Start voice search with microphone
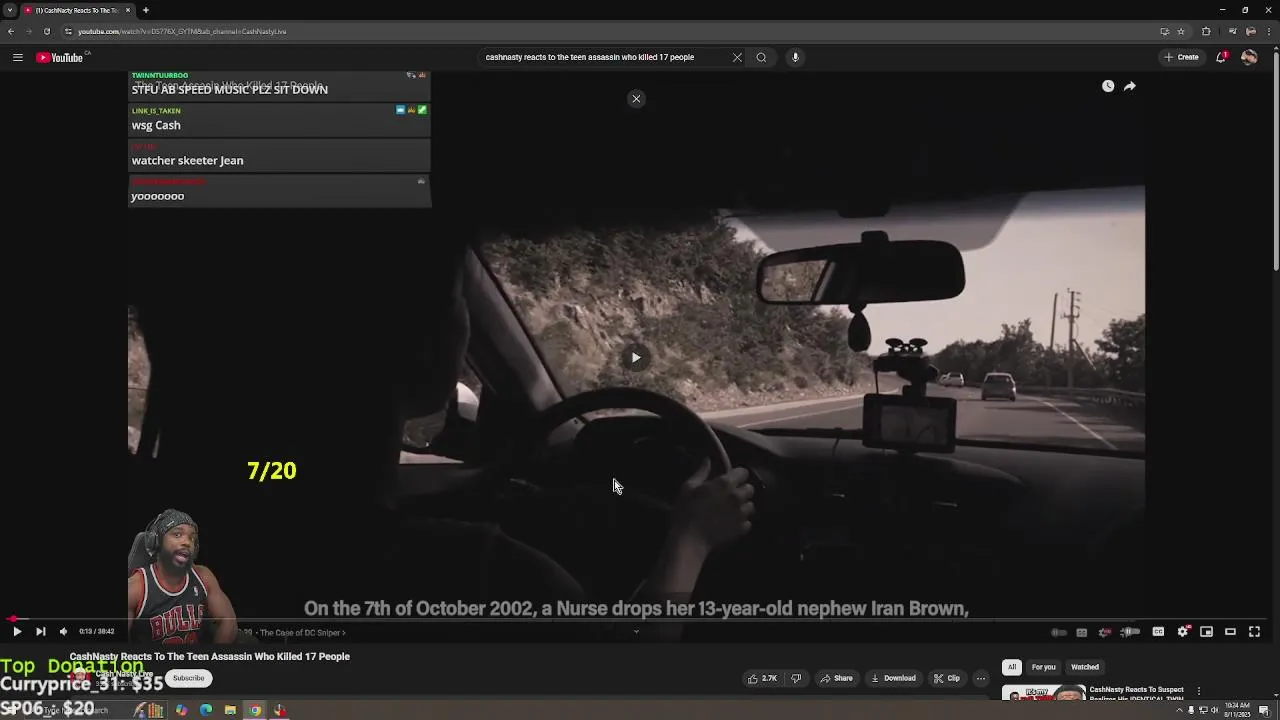Image resolution: width=1280 pixels, height=720 pixels. [x=795, y=57]
